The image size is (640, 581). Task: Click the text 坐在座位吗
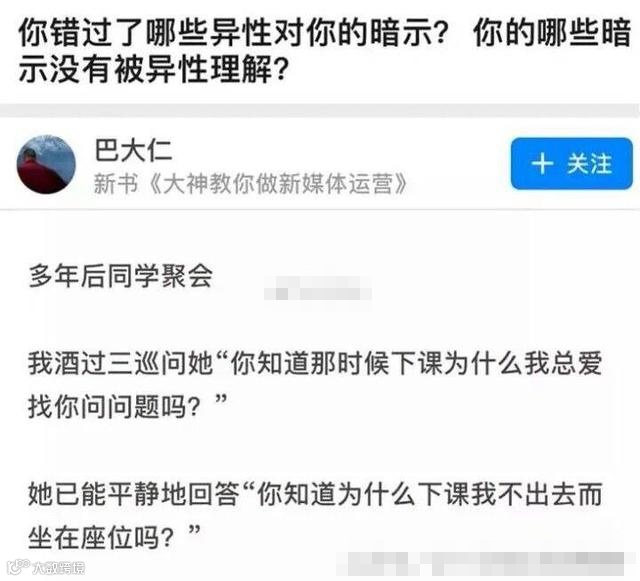(x=101, y=538)
